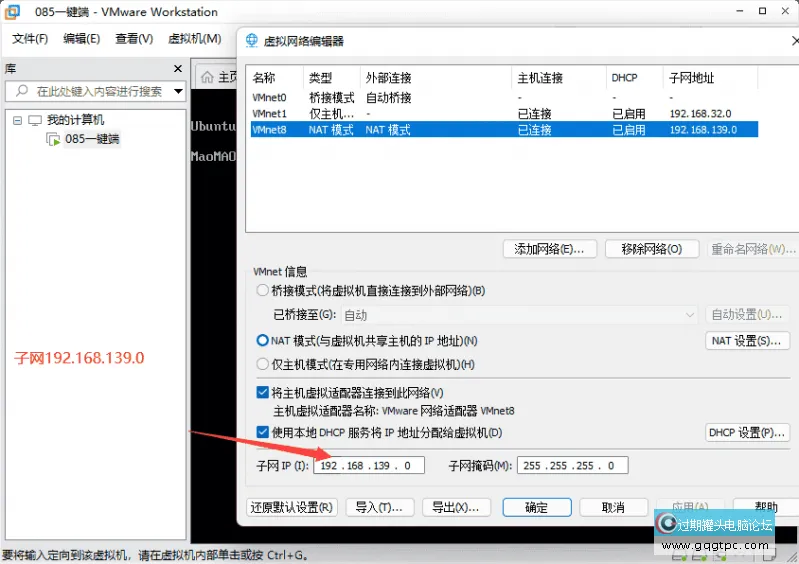Select NAT 模式 radio button

point(262,340)
